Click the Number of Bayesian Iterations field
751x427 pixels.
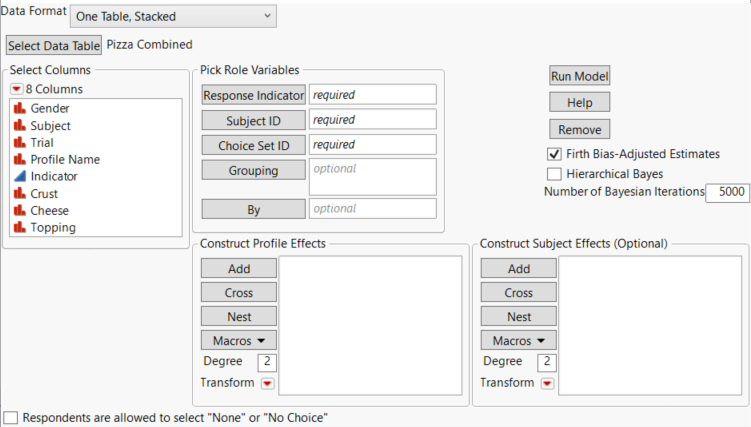click(728, 192)
